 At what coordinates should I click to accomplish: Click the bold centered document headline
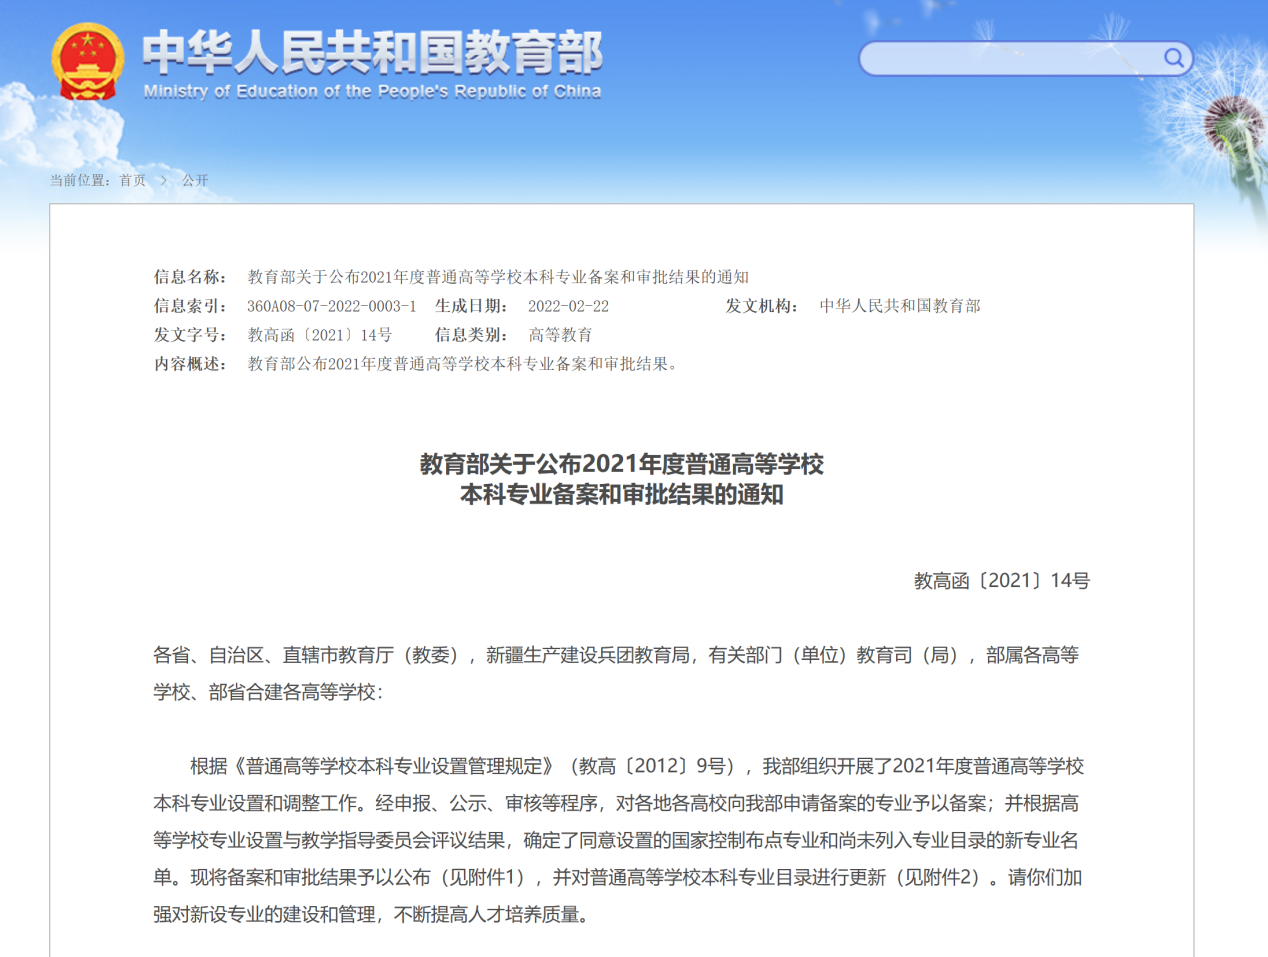[x=621, y=479]
